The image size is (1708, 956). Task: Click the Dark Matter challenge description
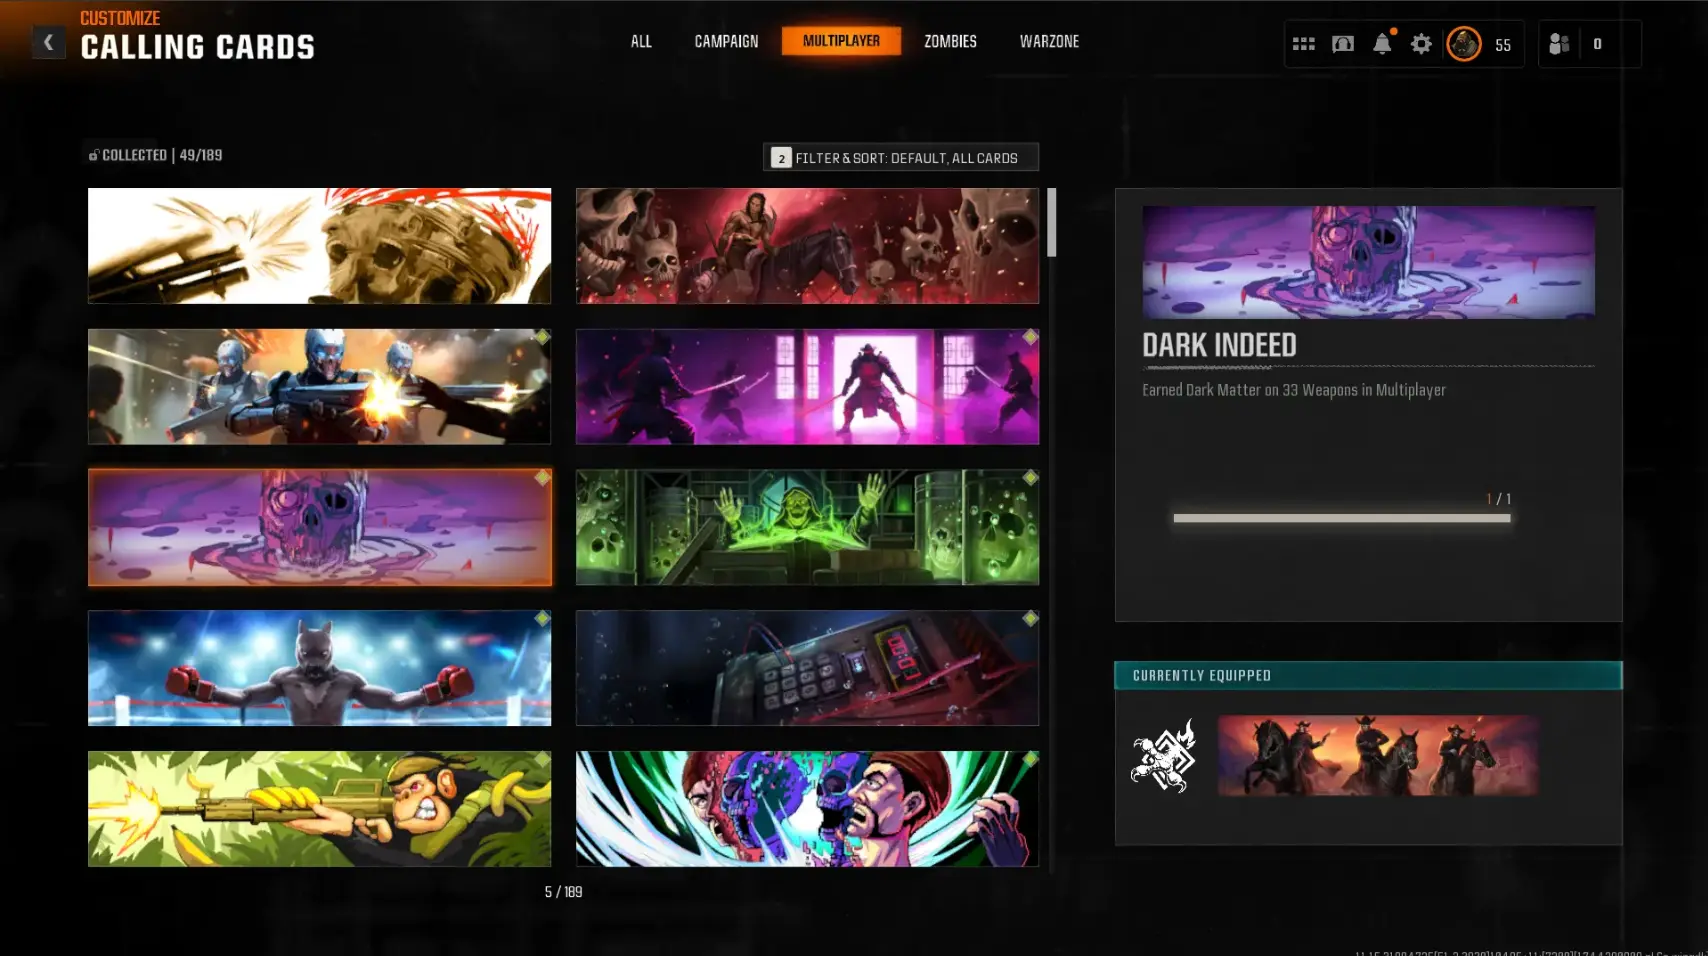(1294, 390)
